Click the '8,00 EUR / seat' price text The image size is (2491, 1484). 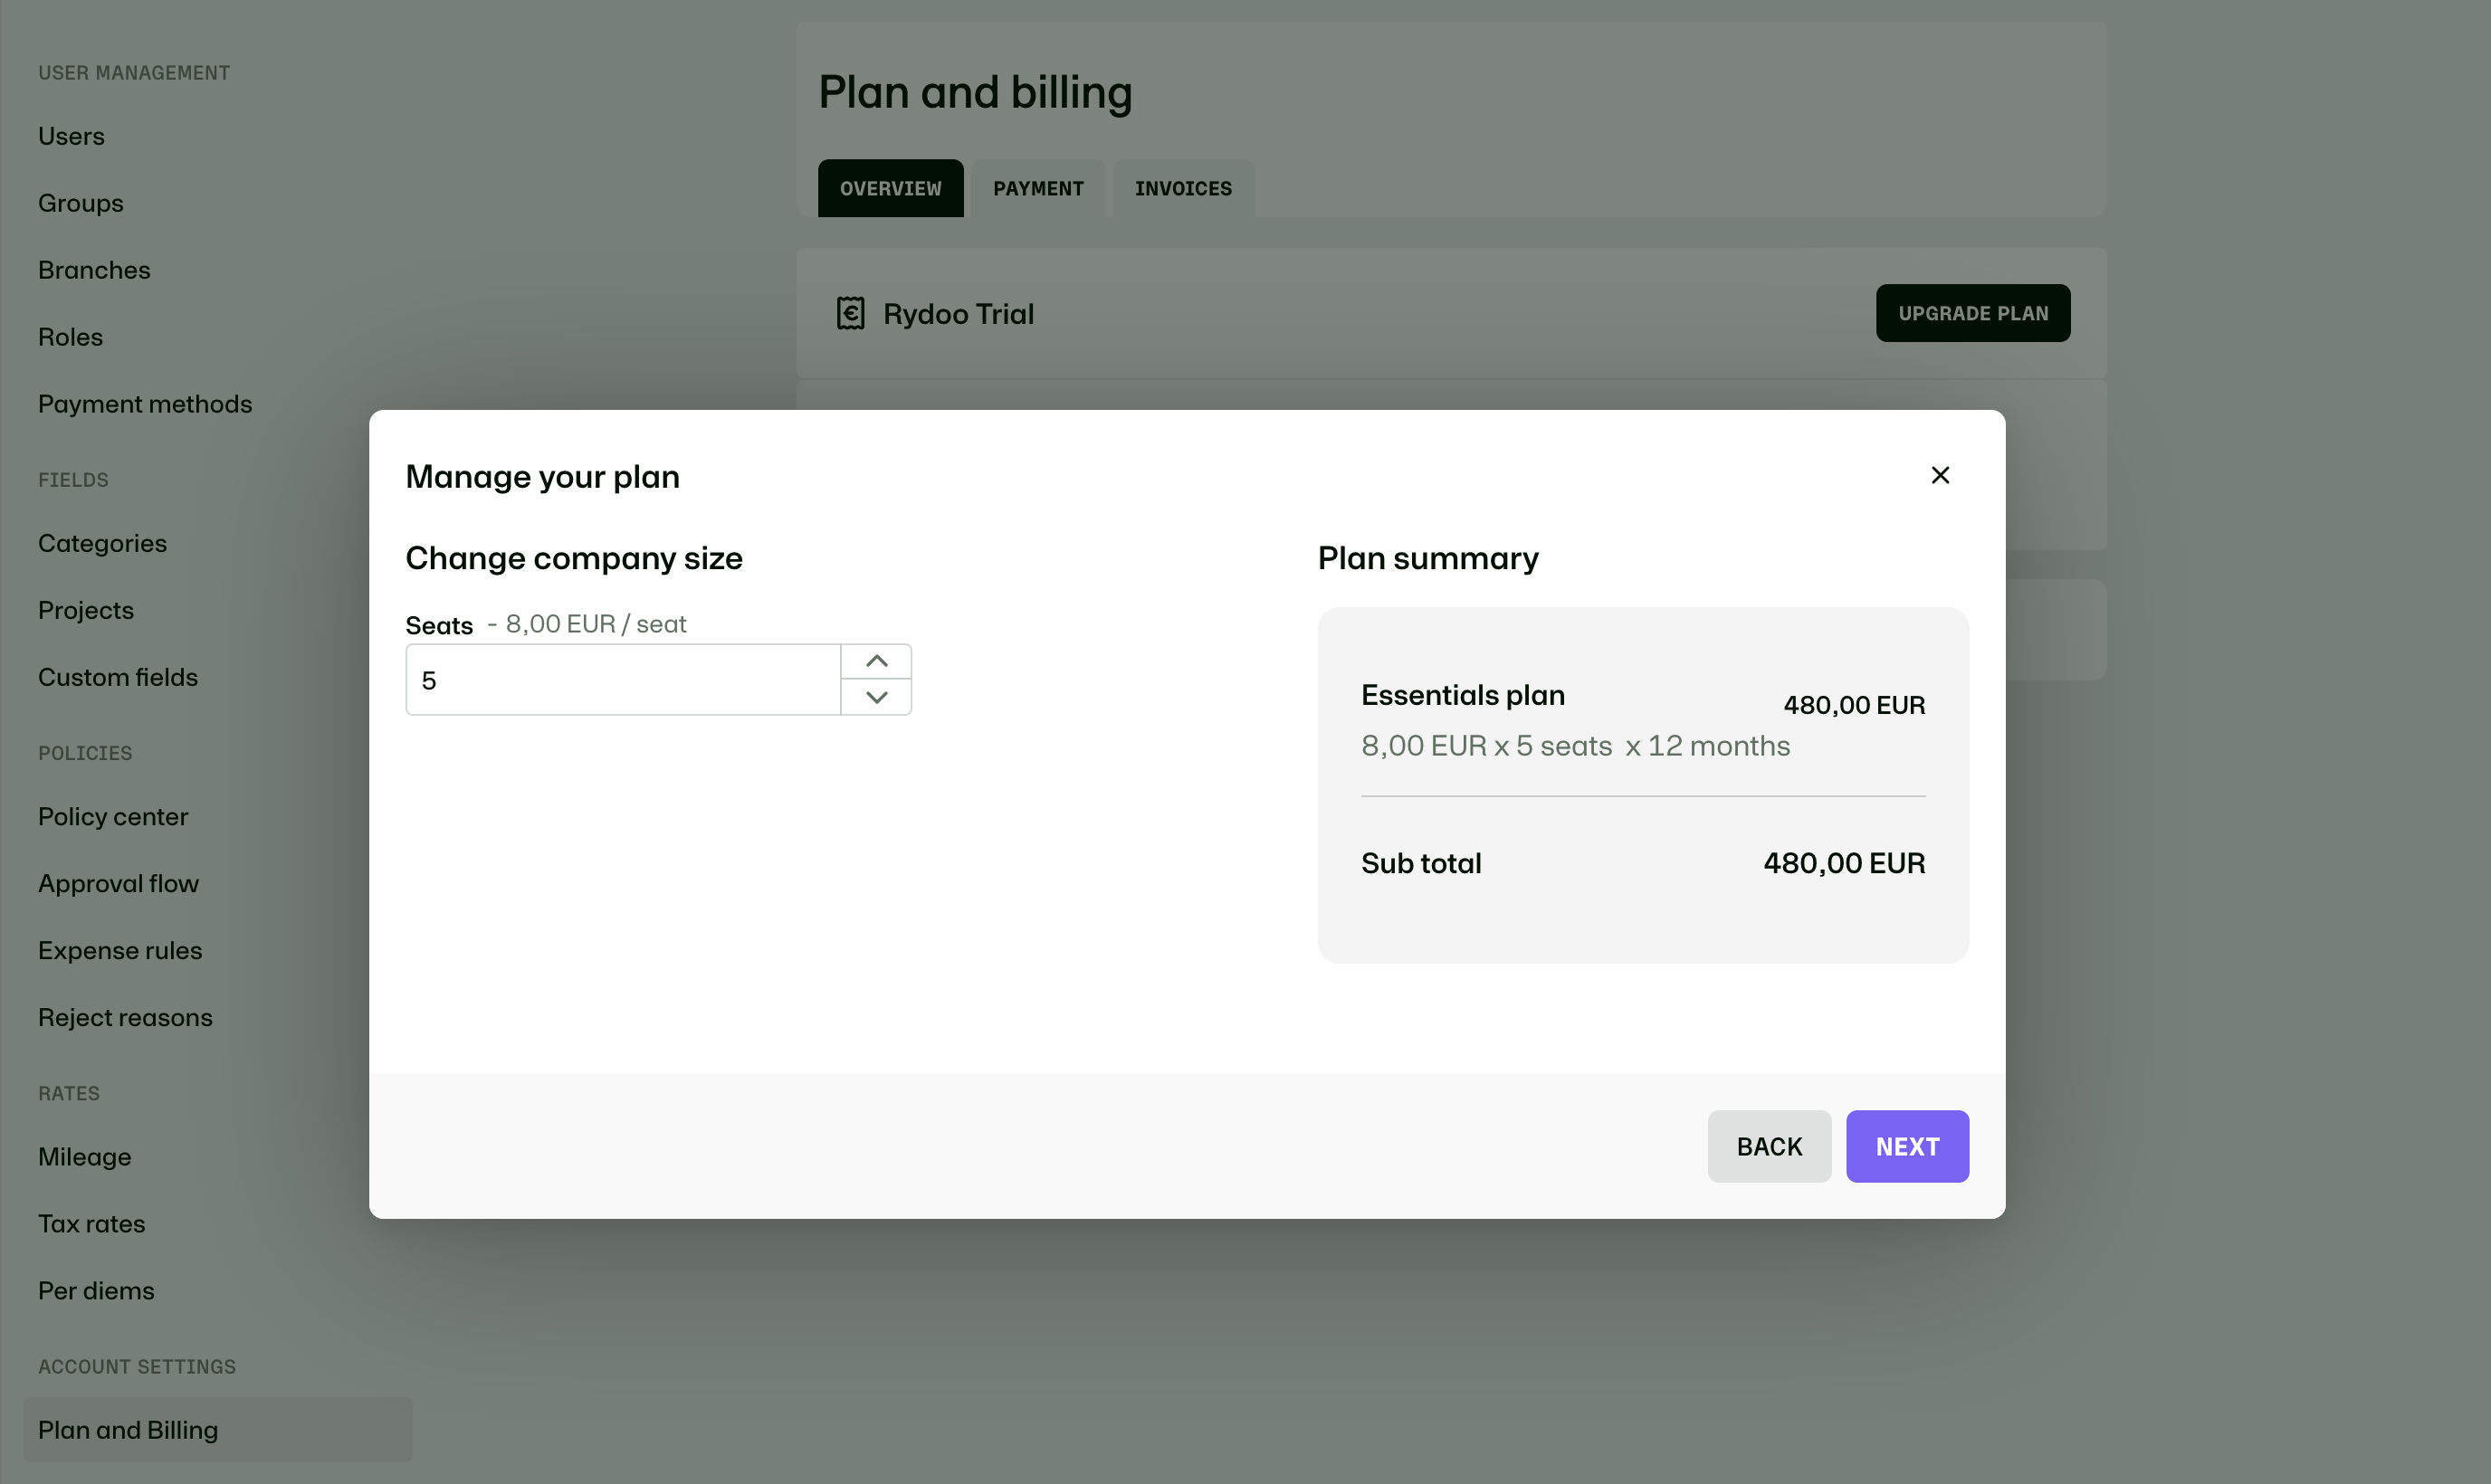[596, 624]
